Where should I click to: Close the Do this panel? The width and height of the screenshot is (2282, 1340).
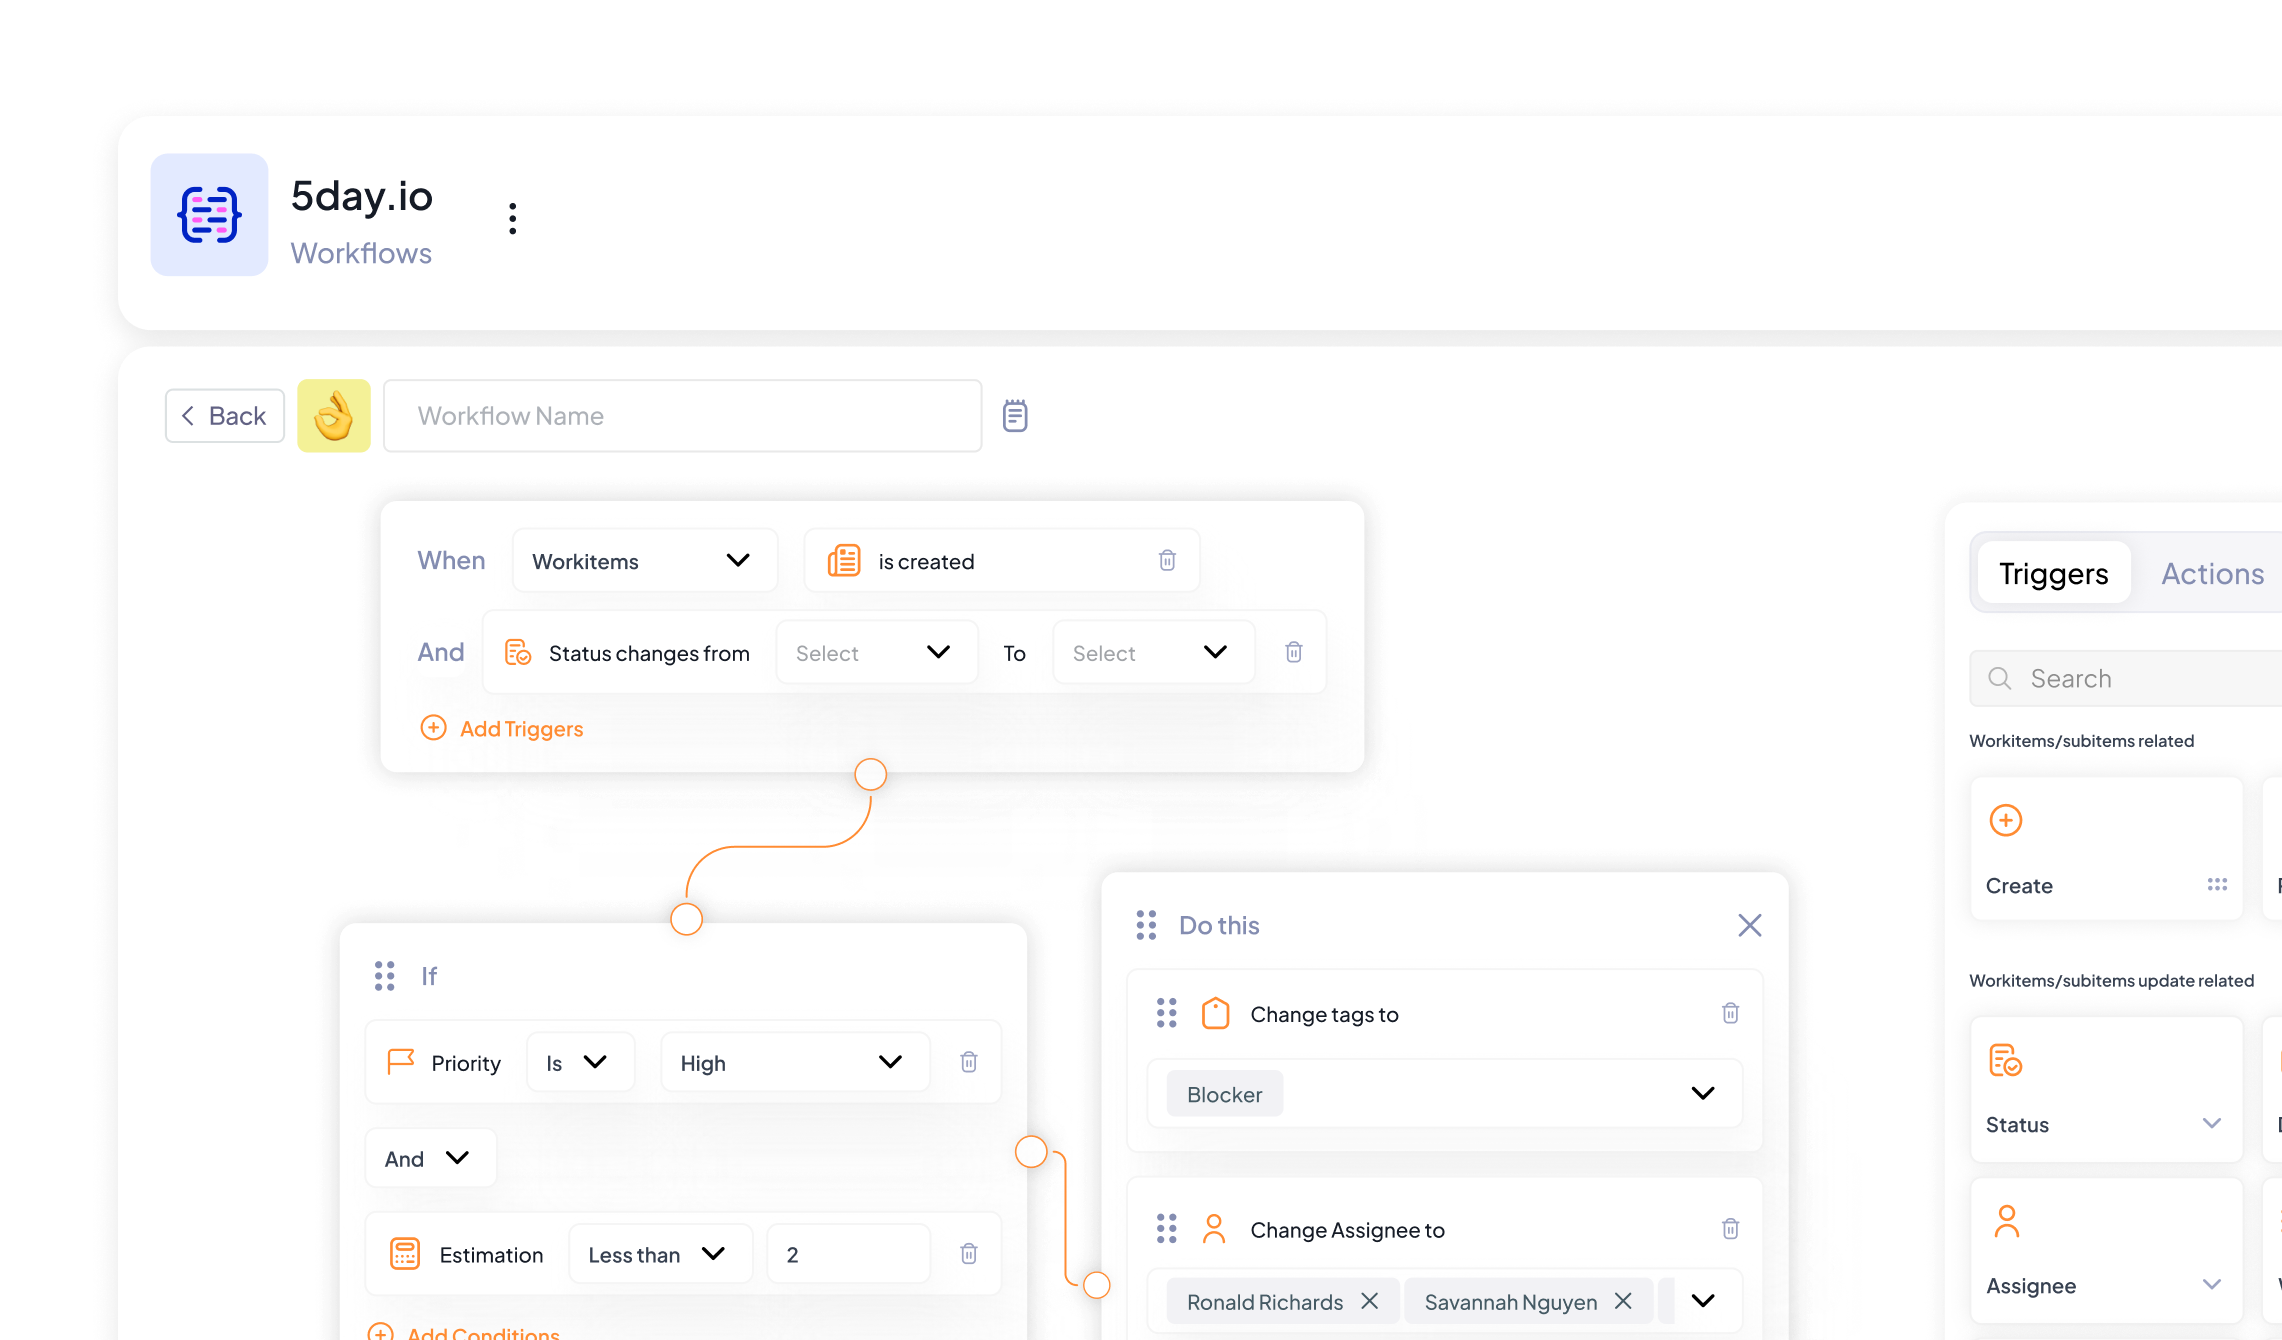(1750, 925)
